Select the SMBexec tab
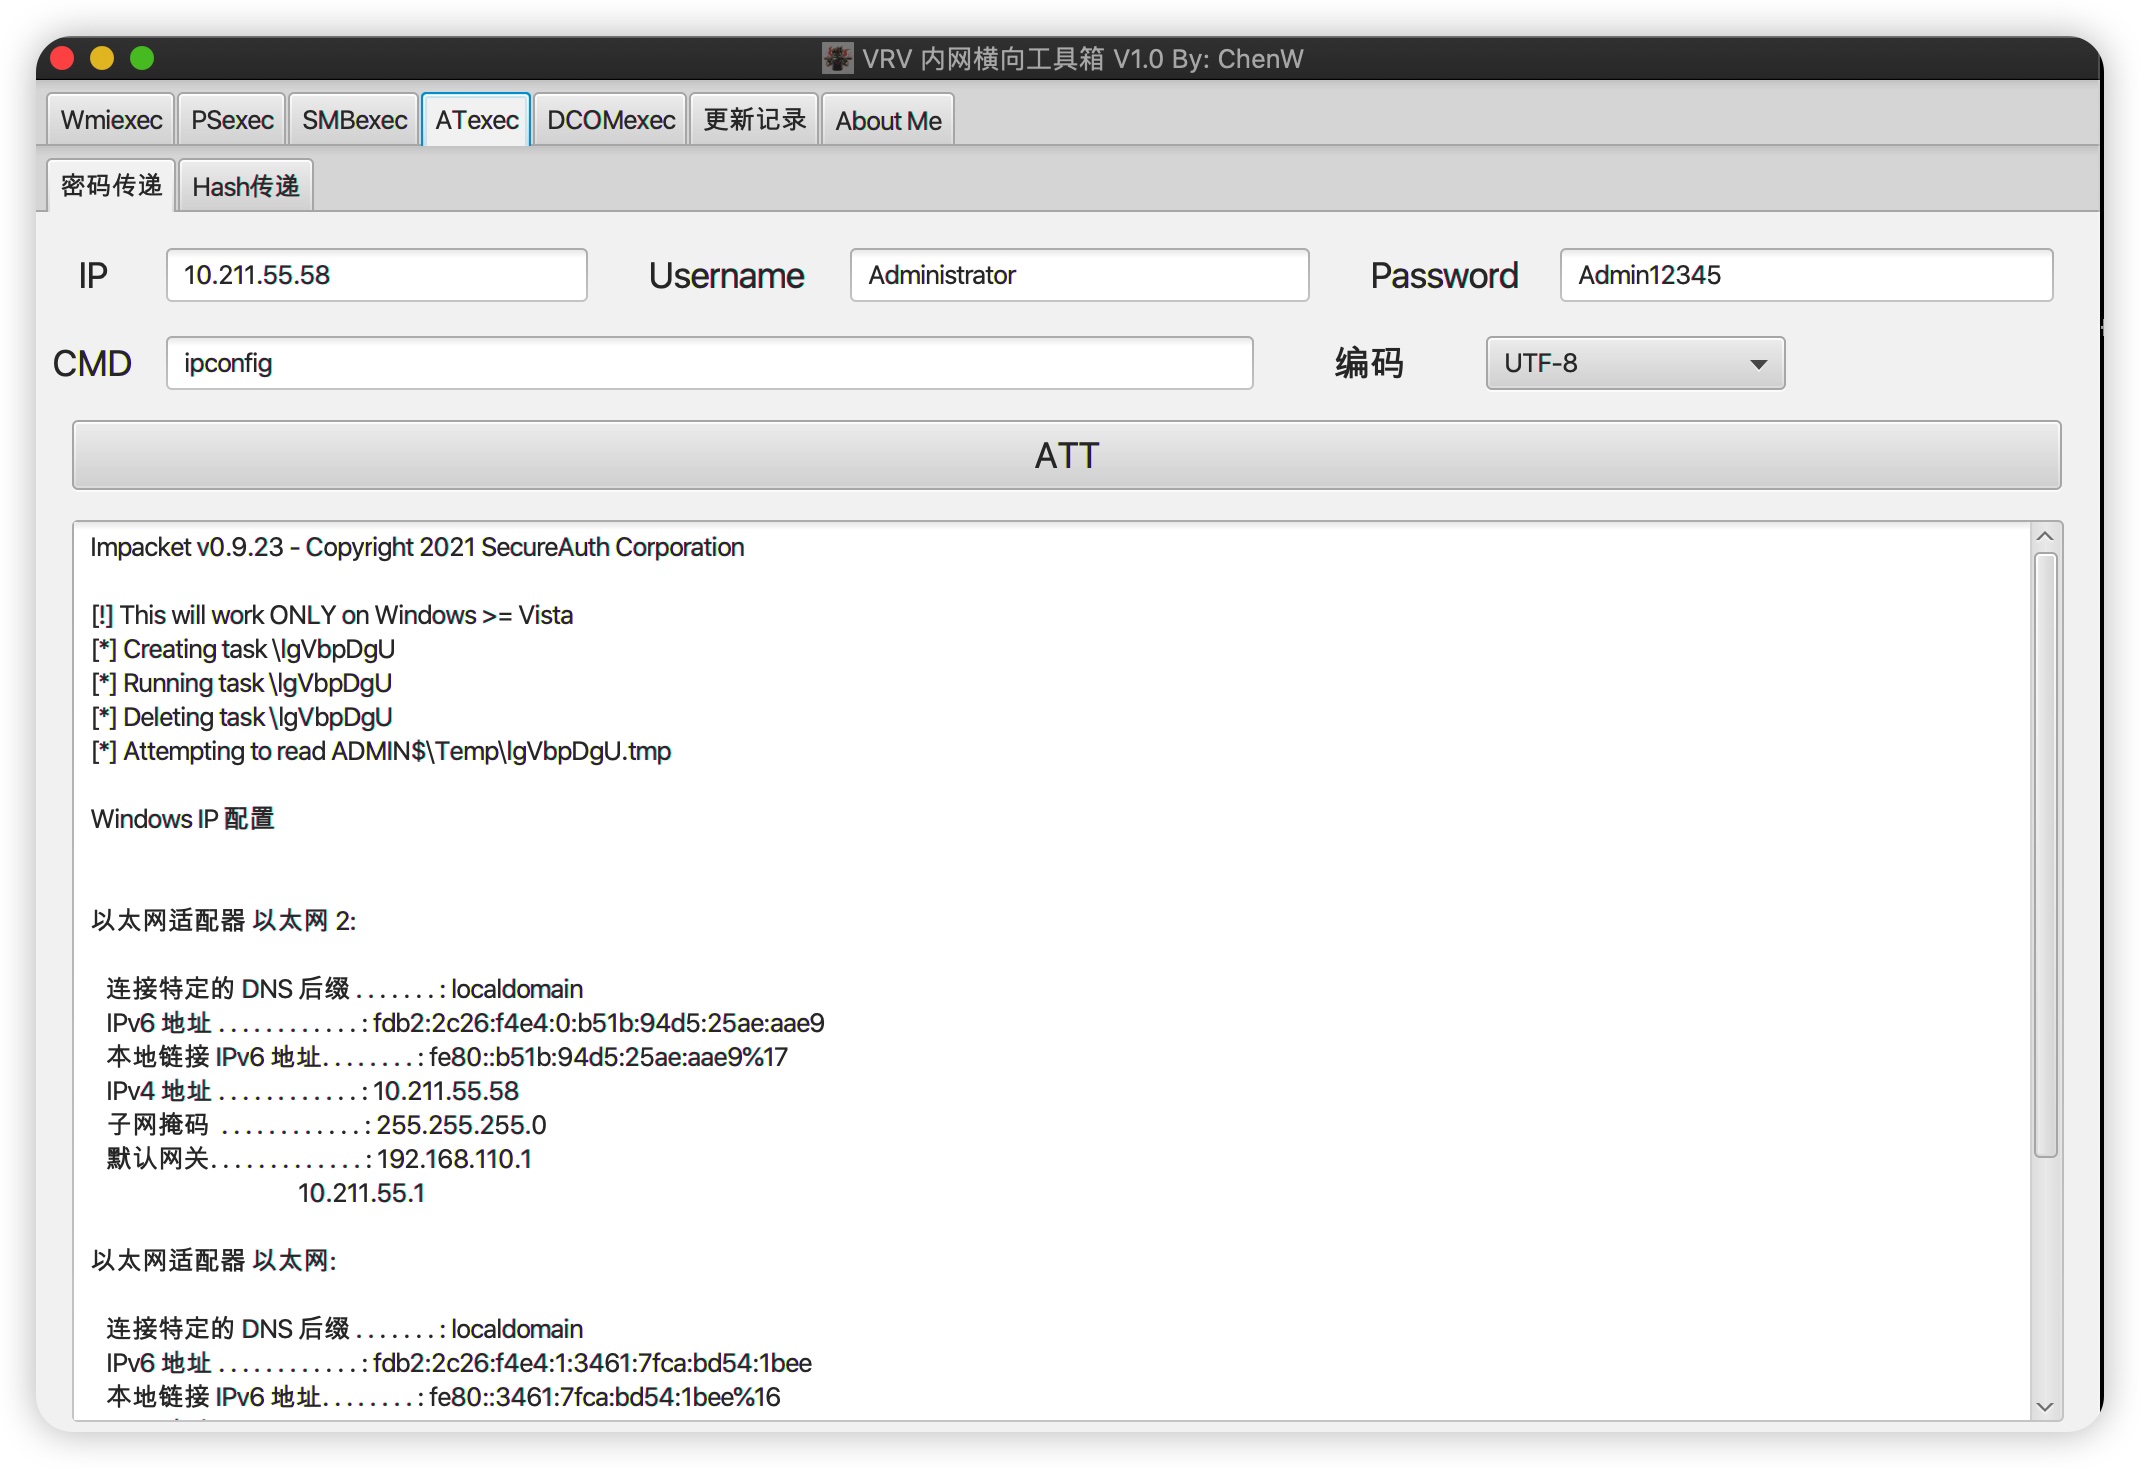 click(x=354, y=120)
